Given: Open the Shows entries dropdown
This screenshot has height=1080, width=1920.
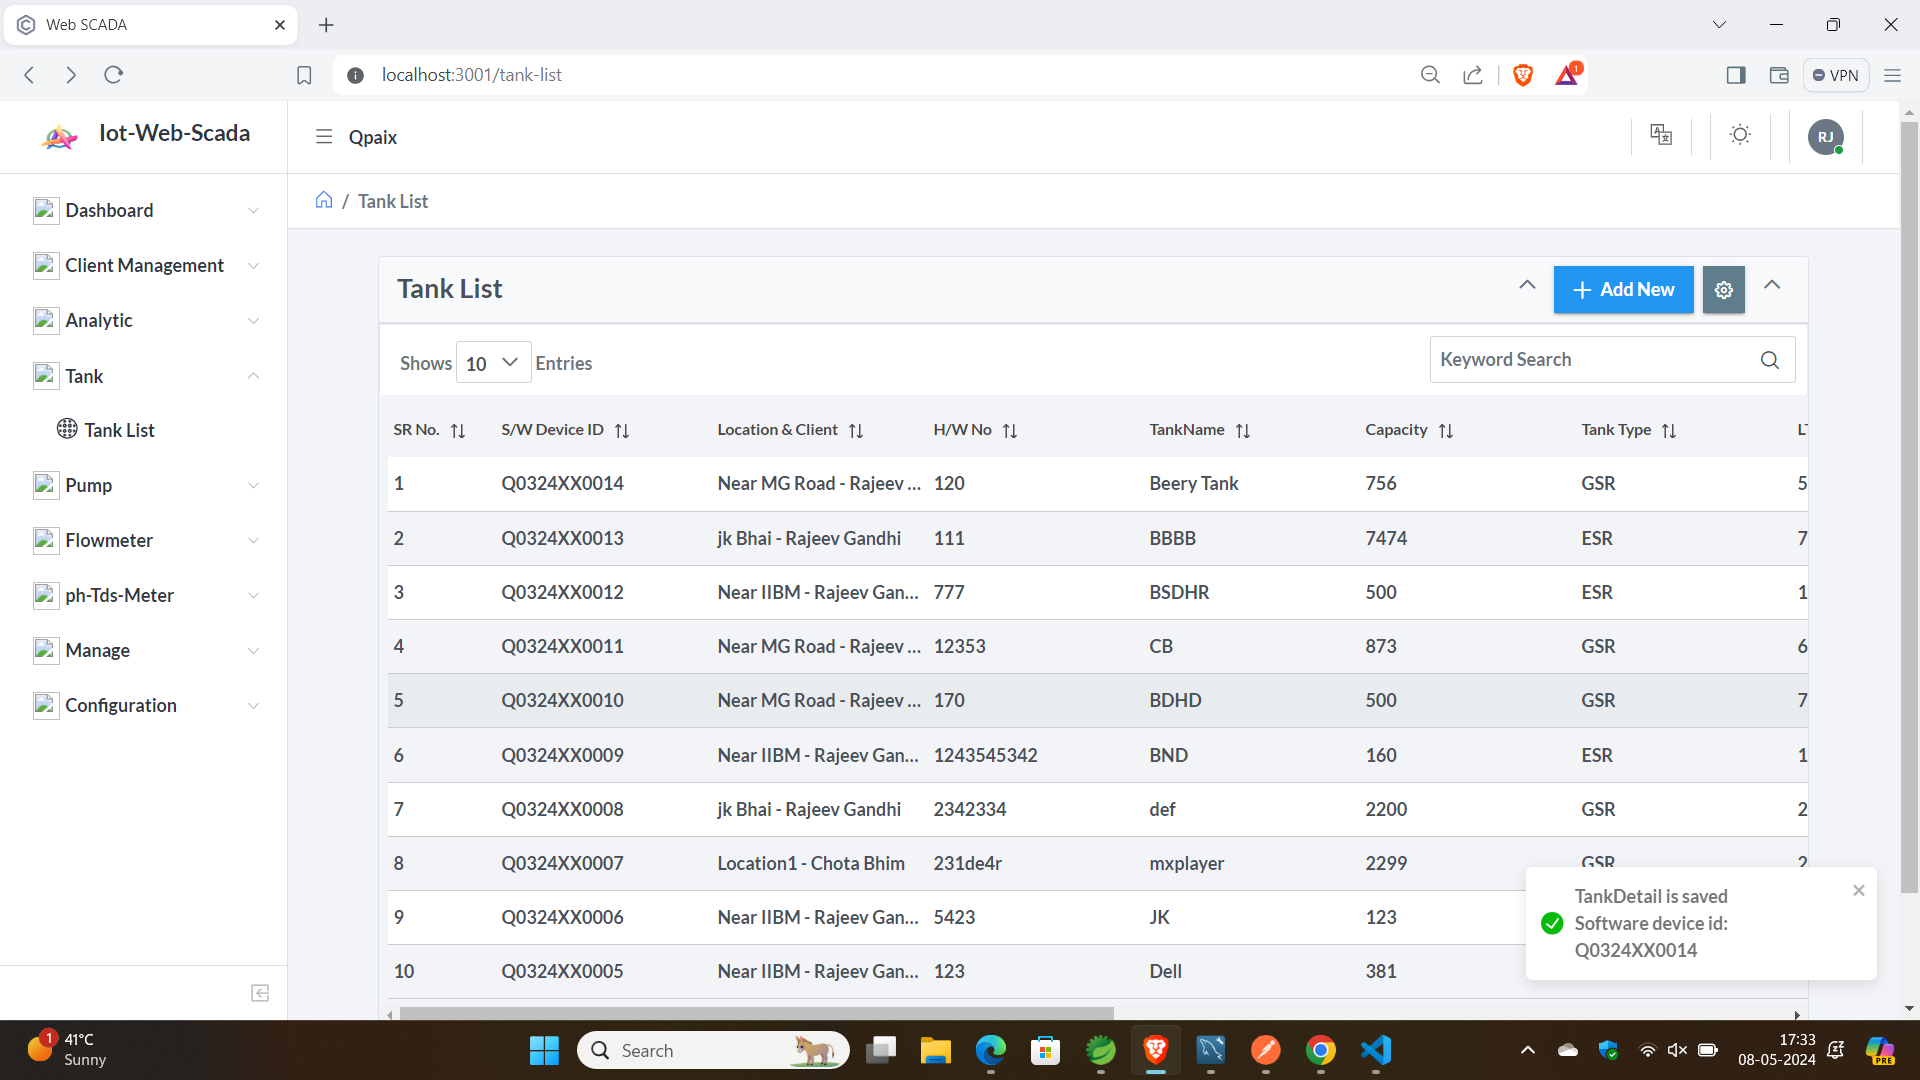Looking at the screenshot, I should pos(493,363).
